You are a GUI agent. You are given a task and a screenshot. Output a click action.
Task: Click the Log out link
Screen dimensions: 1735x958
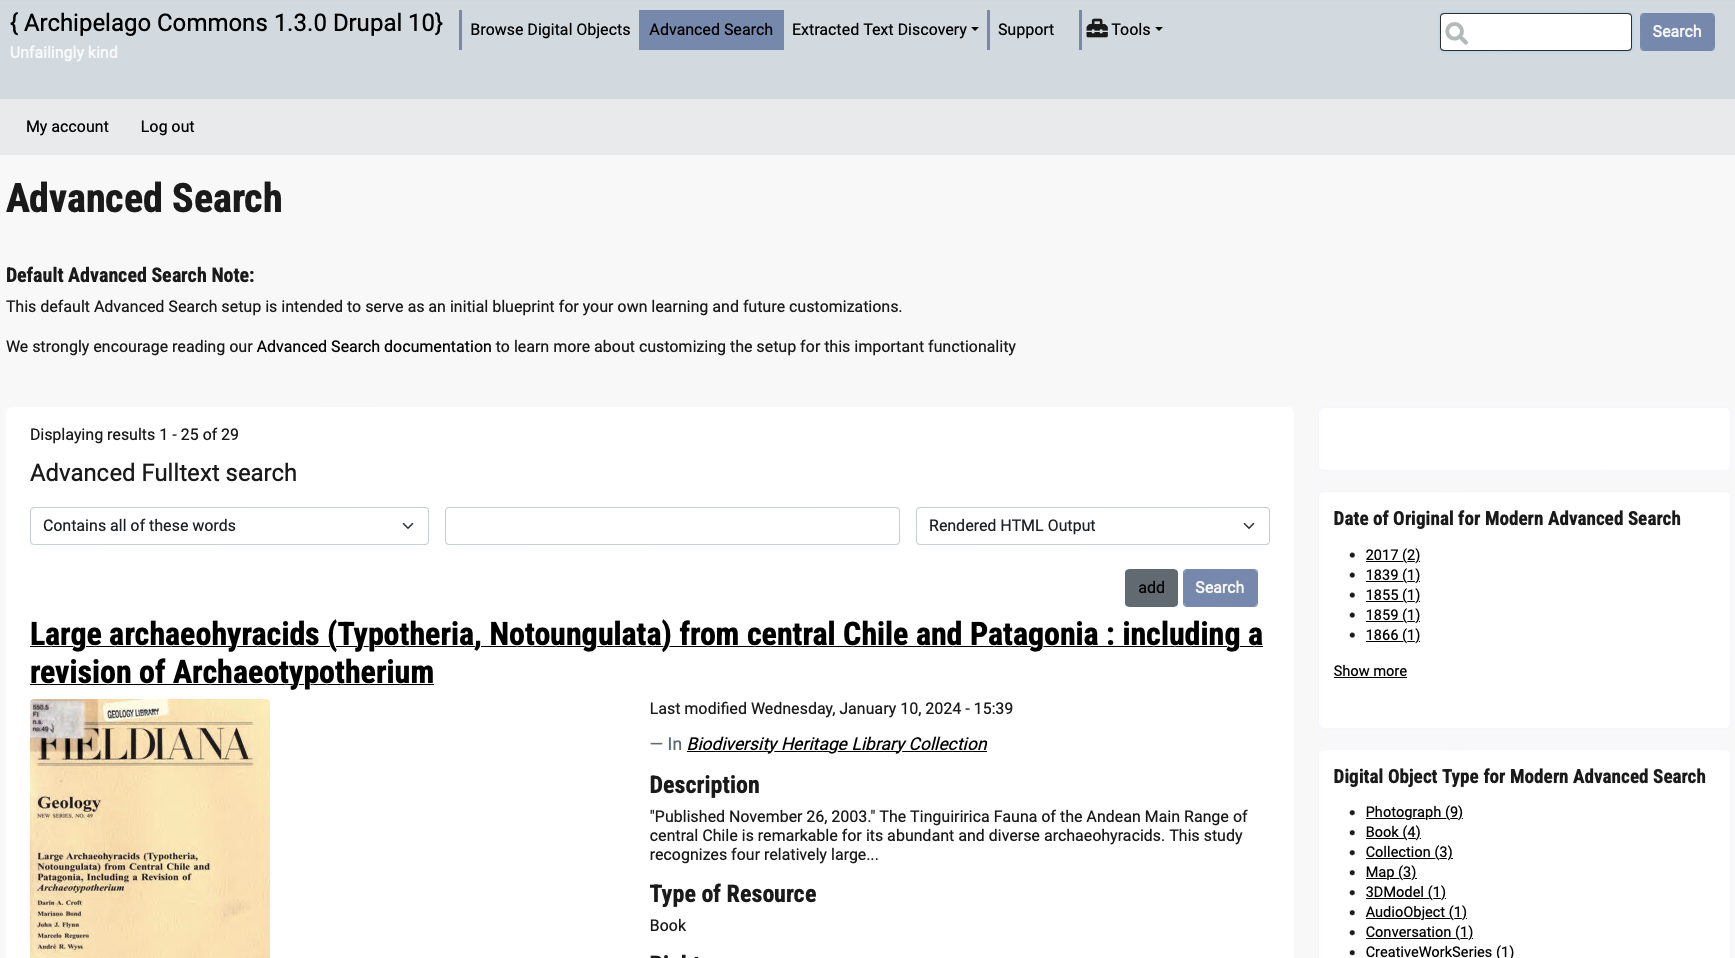(x=167, y=127)
